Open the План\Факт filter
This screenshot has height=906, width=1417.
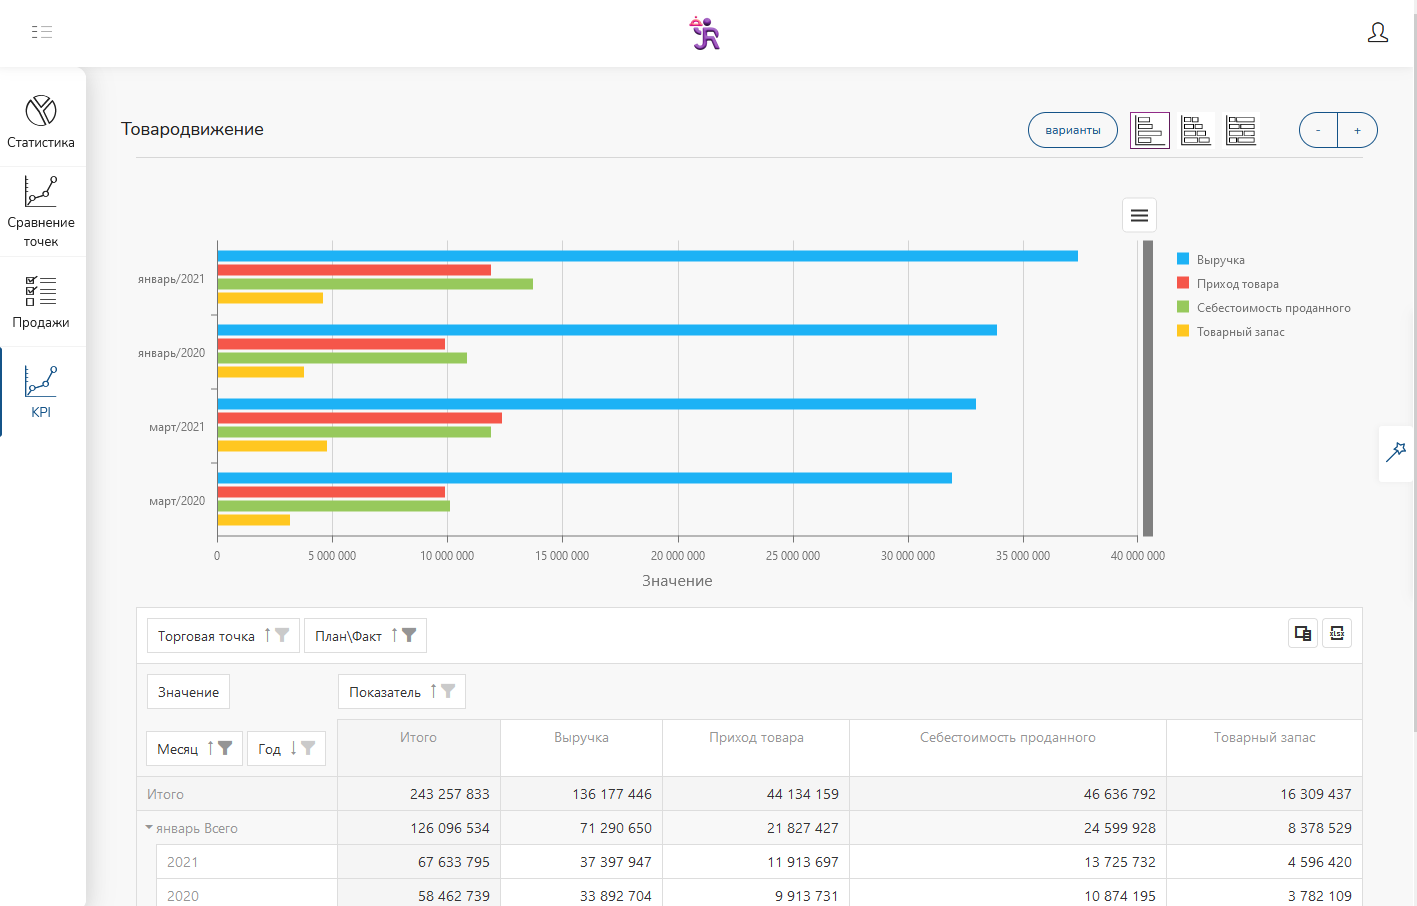point(409,635)
